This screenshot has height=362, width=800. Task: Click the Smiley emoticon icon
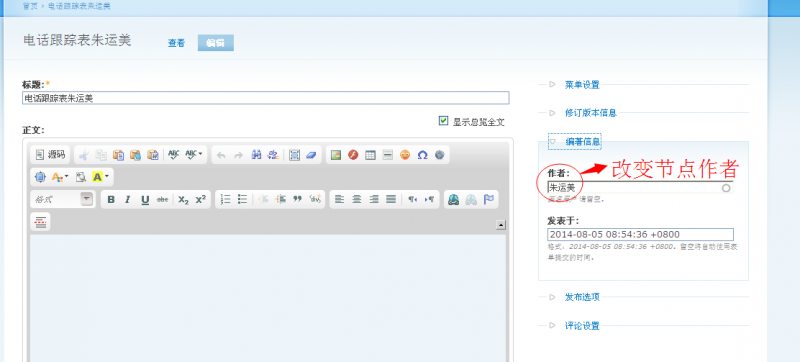tap(405, 155)
